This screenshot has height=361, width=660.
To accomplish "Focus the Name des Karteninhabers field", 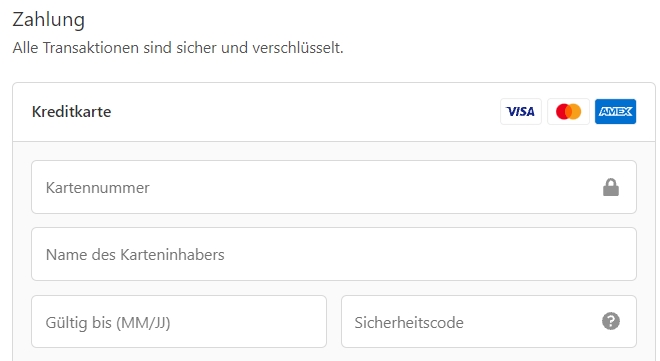I will (x=334, y=254).
